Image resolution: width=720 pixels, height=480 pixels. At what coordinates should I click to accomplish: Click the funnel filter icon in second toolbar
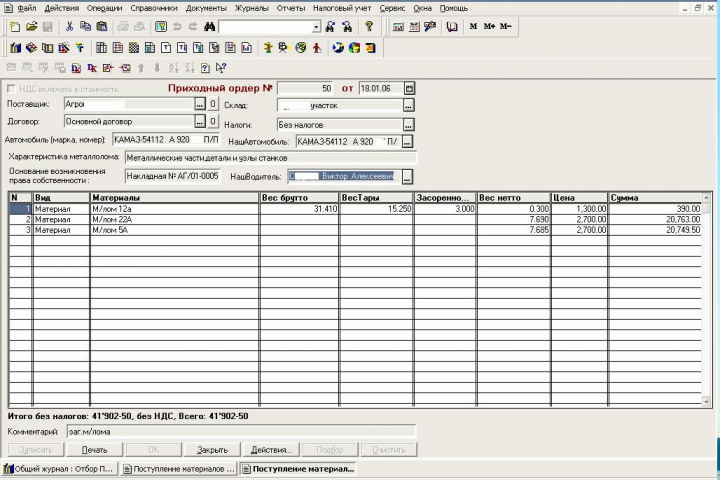79,47
